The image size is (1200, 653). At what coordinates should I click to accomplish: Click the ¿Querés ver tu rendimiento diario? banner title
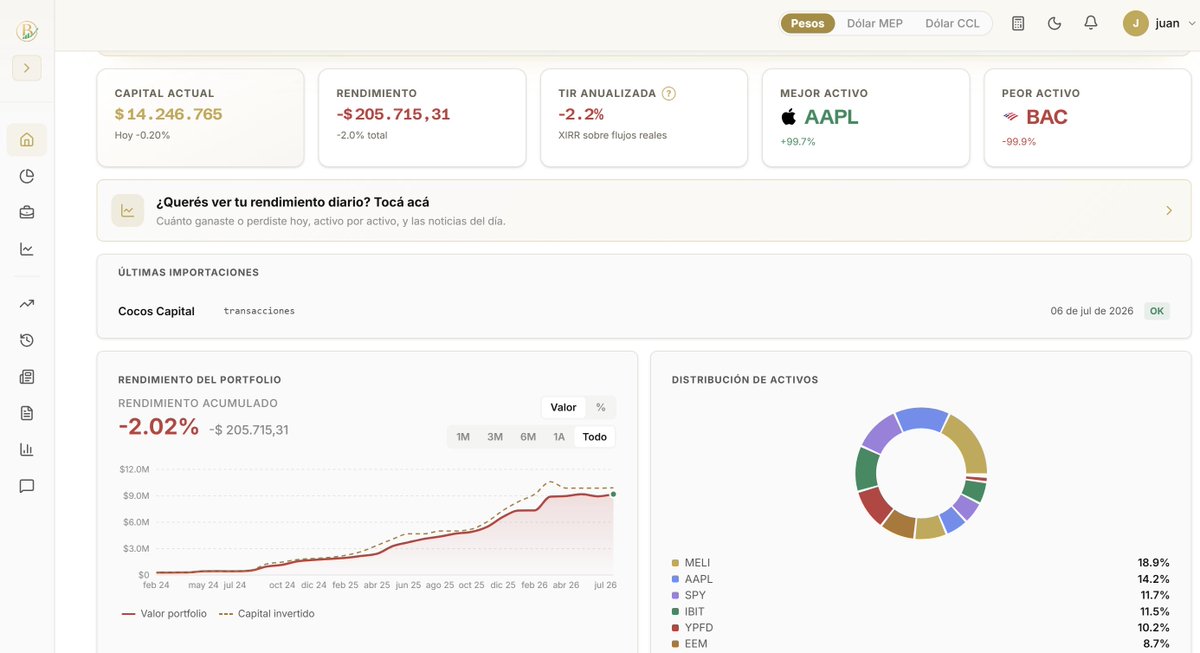[293, 202]
